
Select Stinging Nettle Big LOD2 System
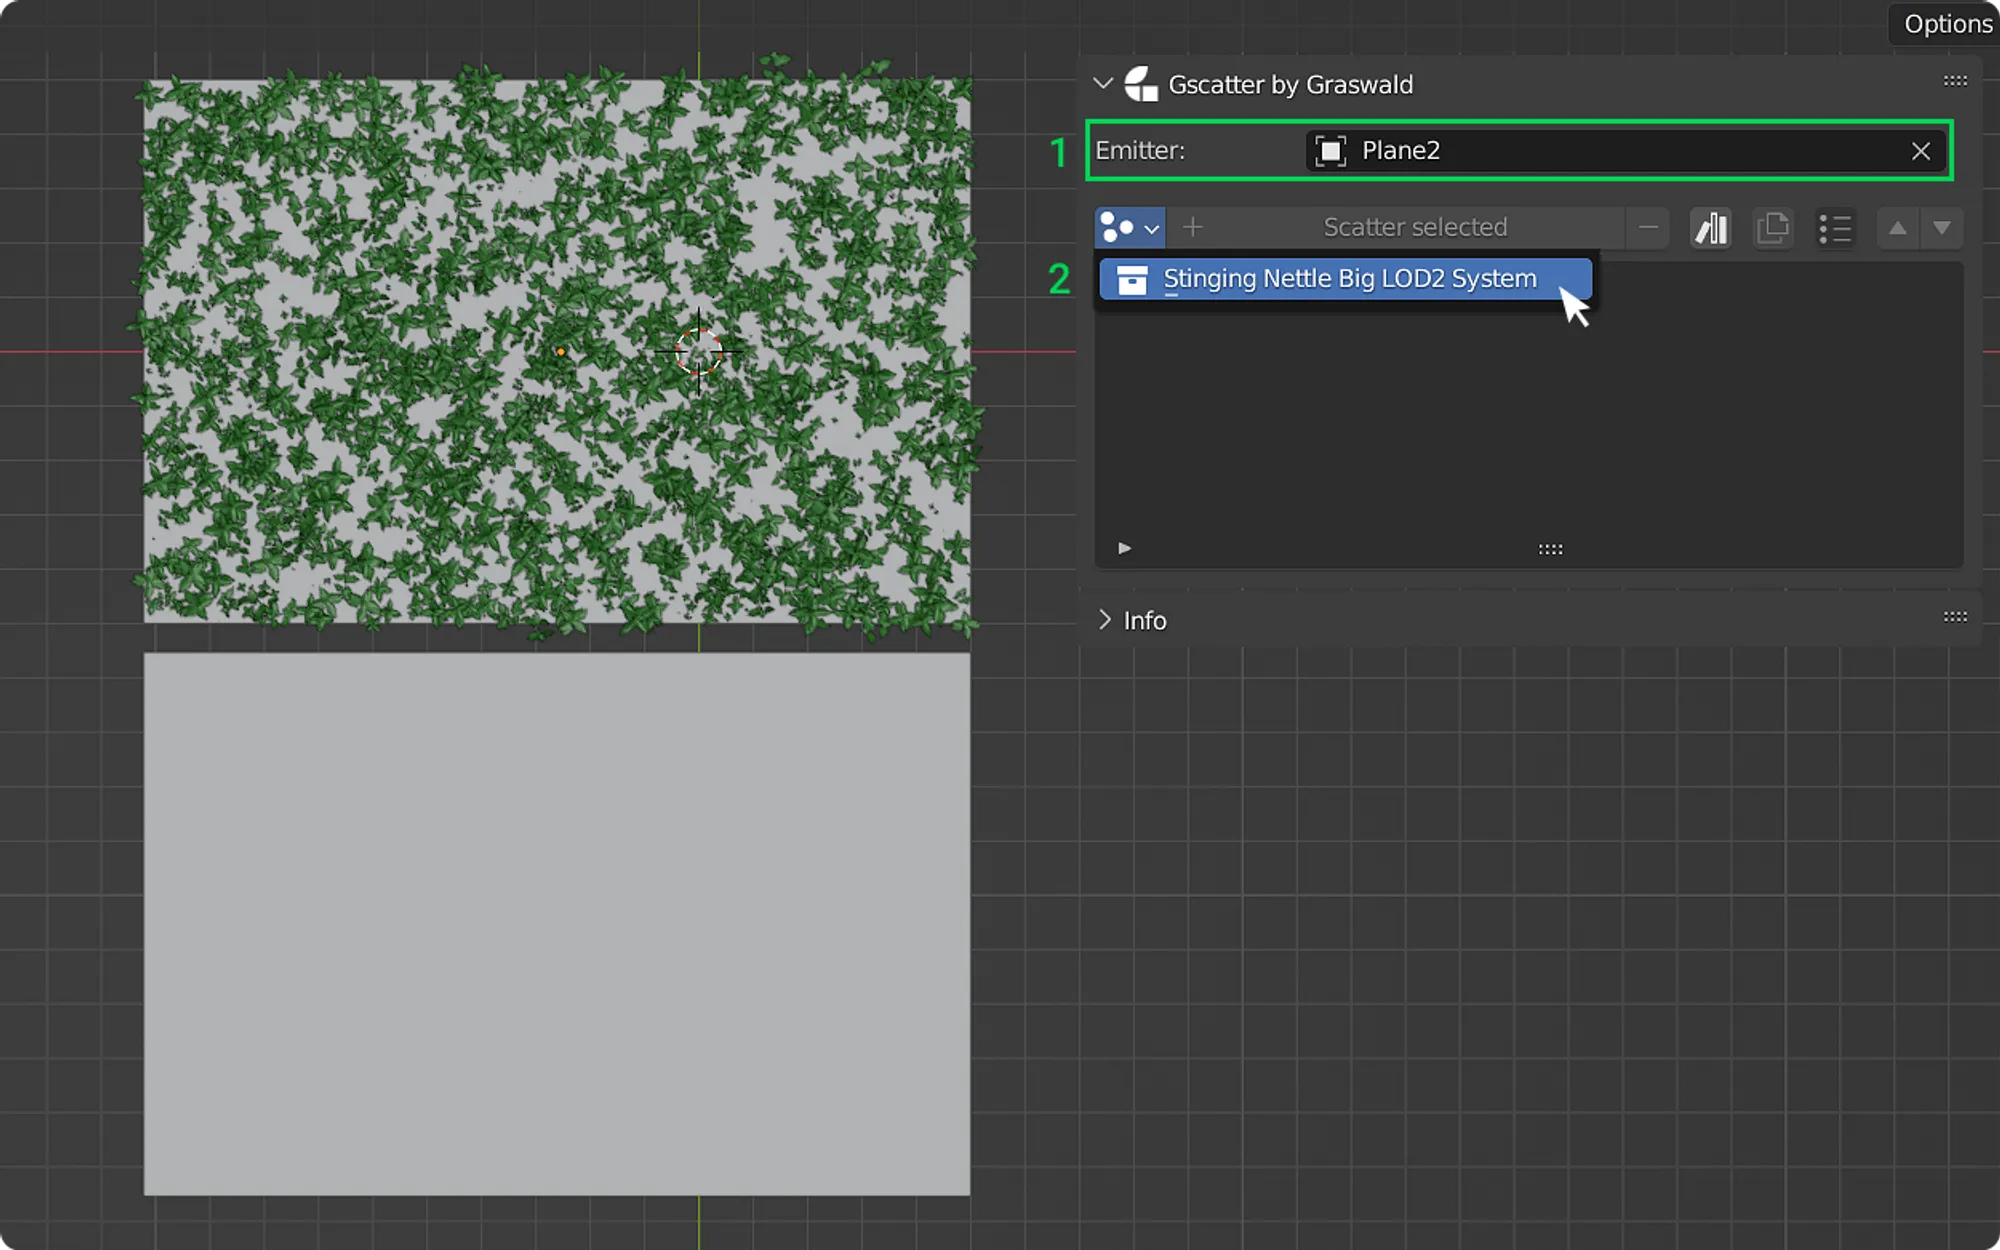1345,279
